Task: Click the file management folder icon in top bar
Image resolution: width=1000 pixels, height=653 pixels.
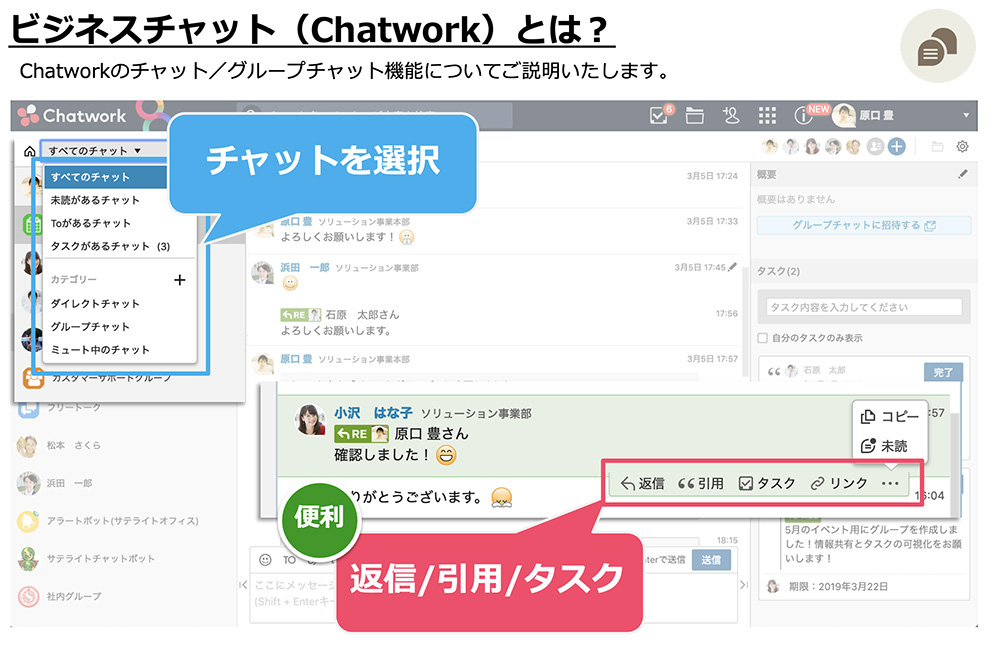Action: [x=694, y=116]
